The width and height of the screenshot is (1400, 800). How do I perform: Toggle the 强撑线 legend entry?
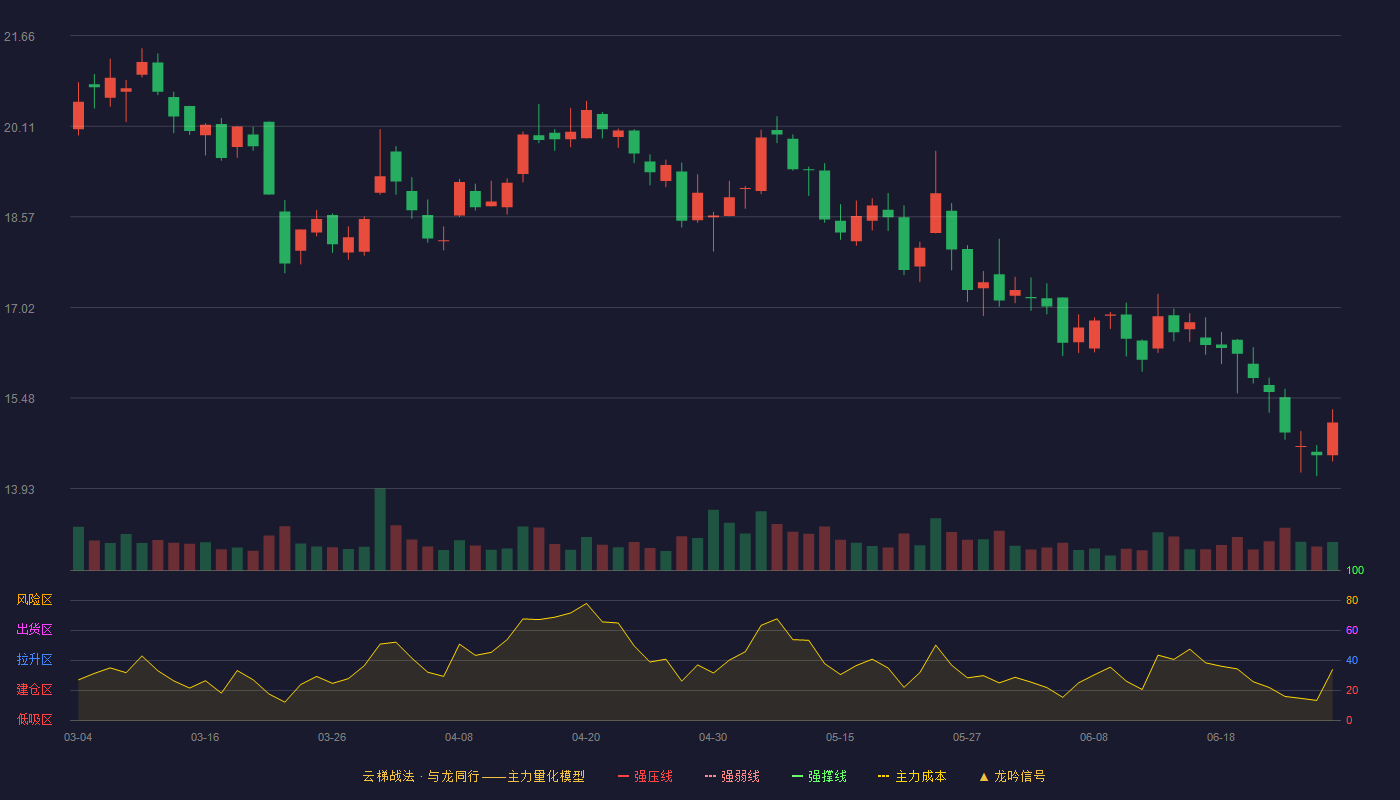819,776
